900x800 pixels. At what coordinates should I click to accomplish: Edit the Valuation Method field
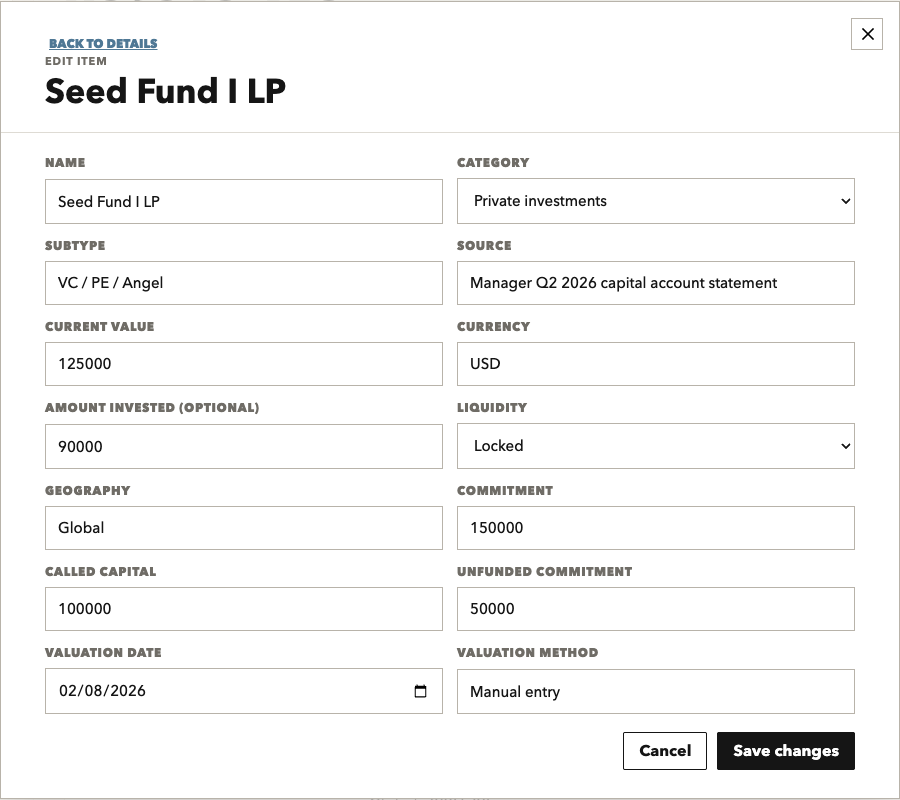(x=655, y=692)
